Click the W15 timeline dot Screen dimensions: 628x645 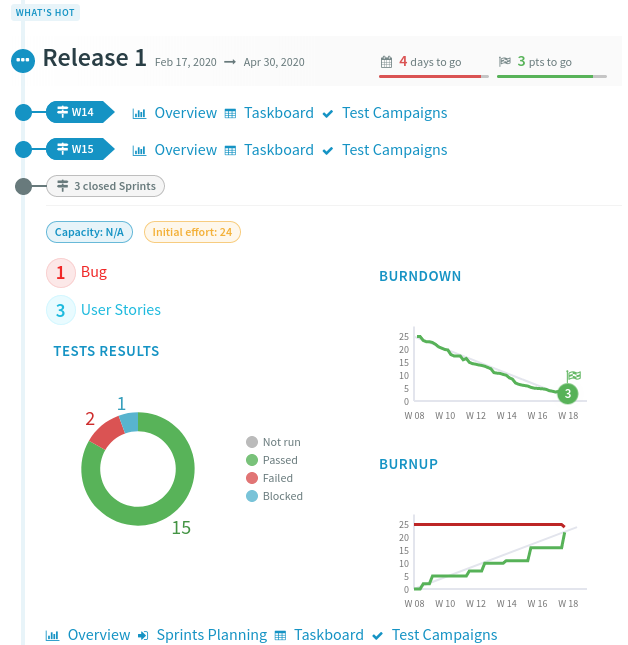(23, 149)
